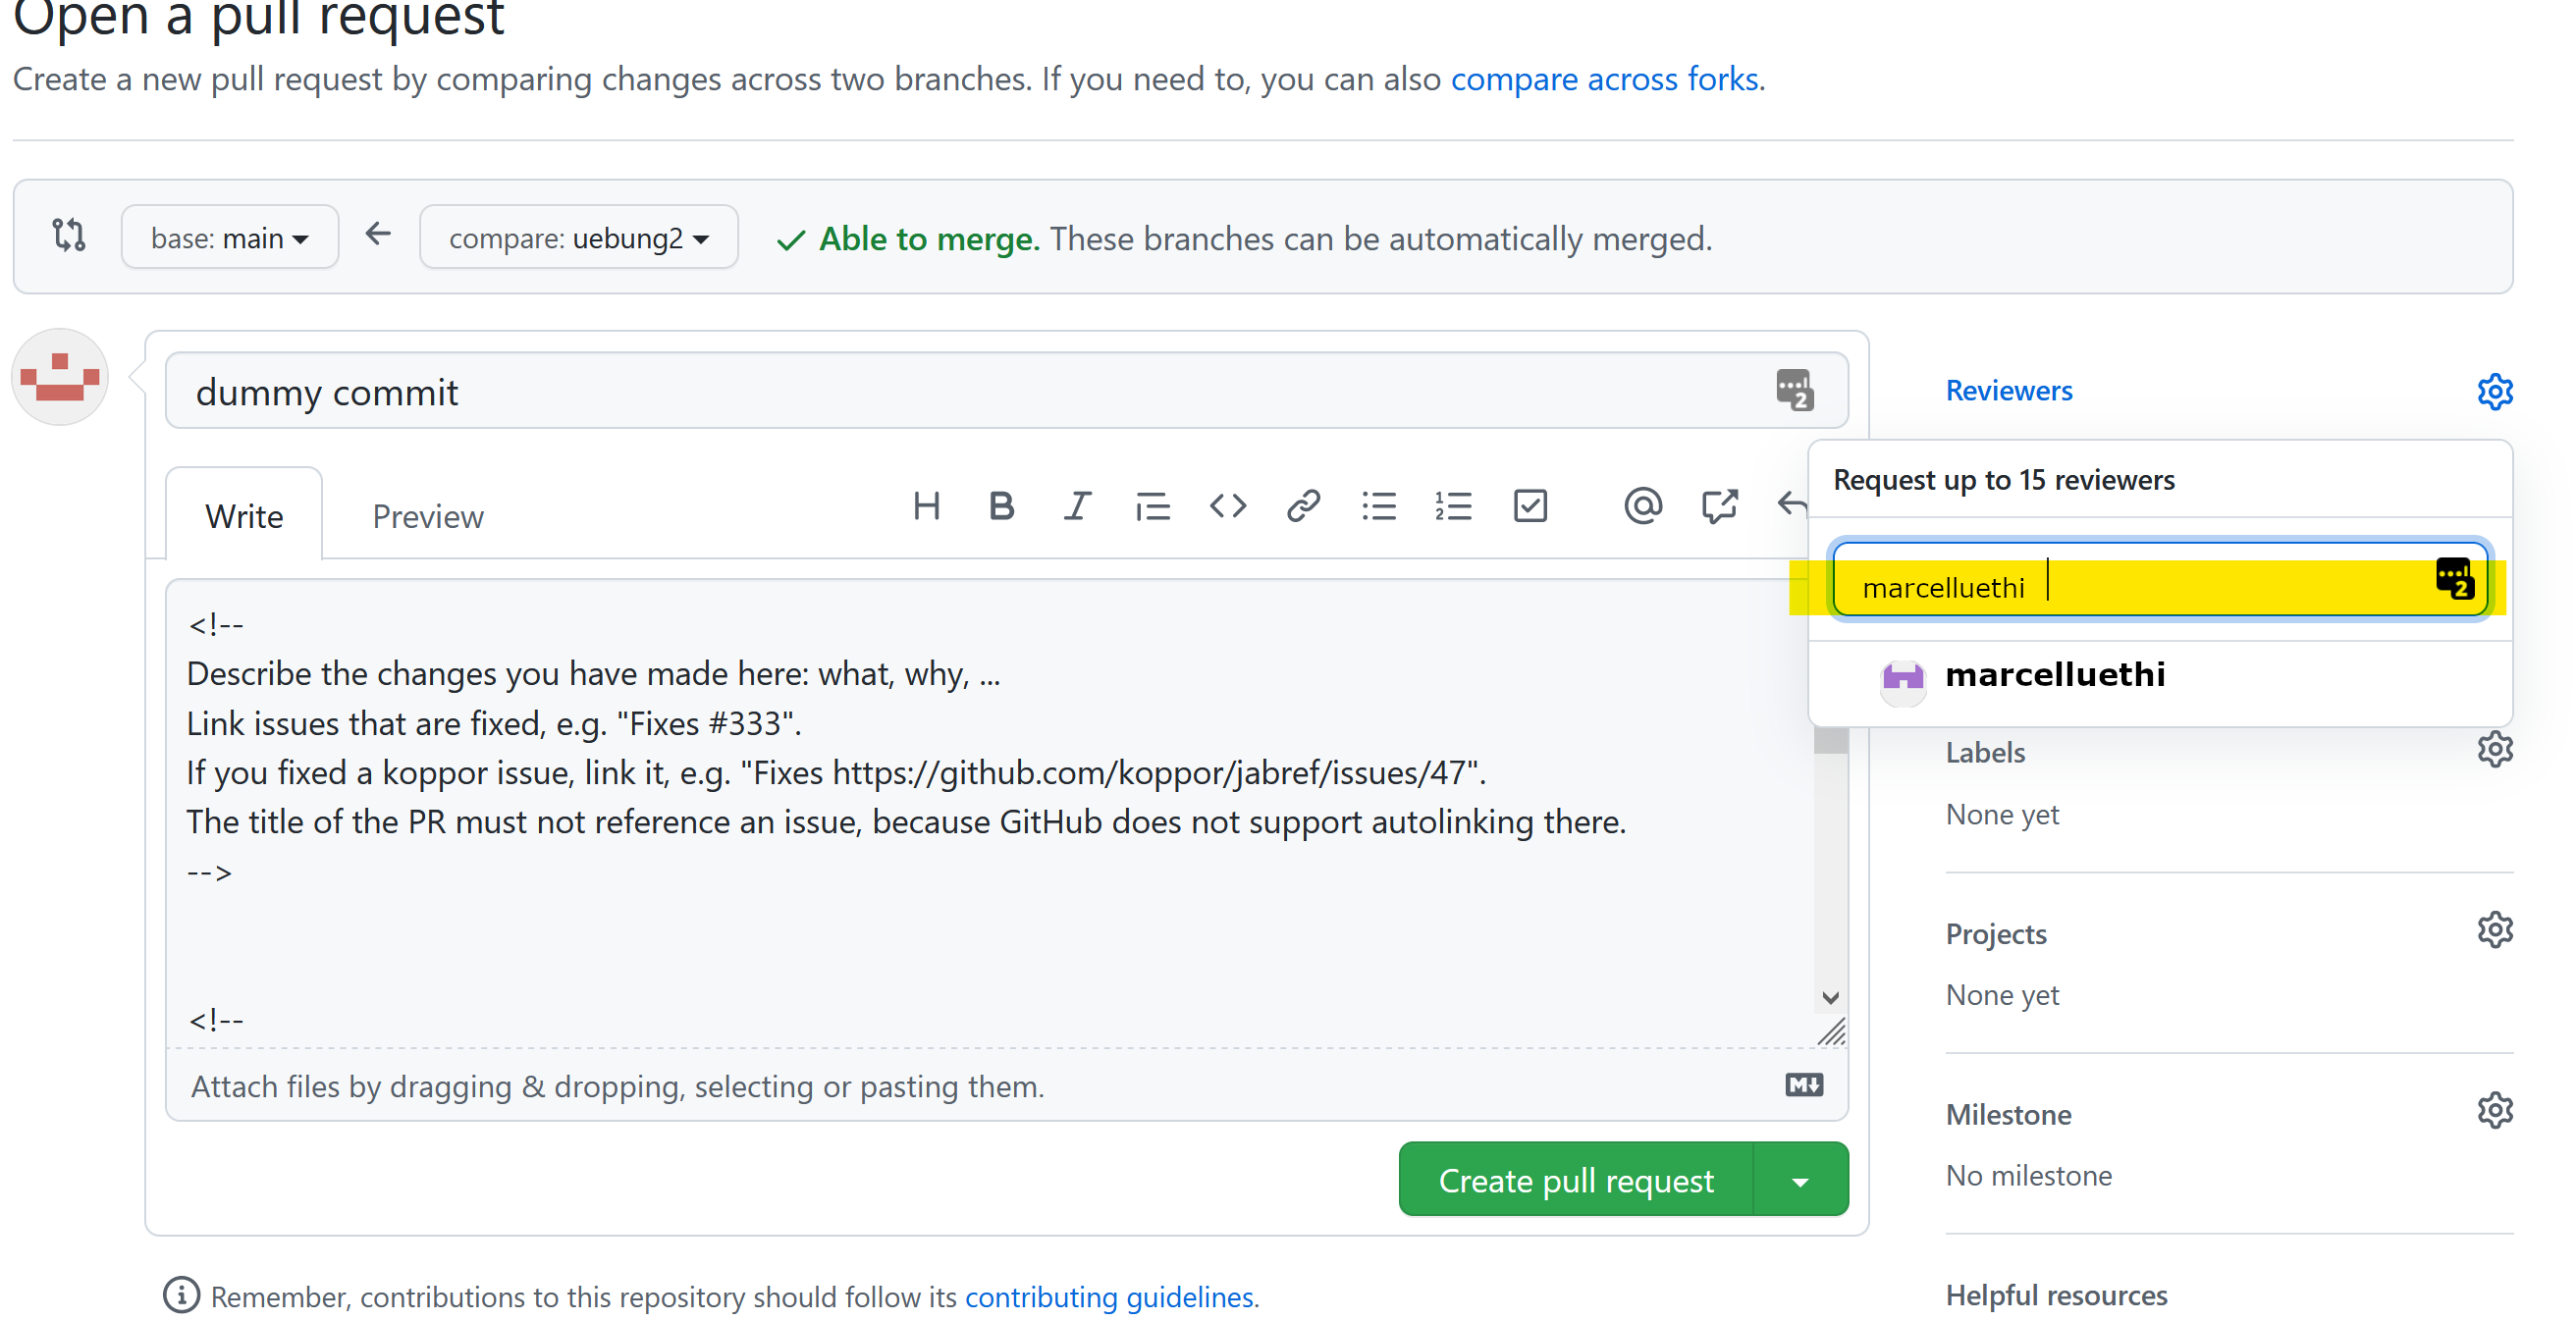
Task: Click the compare across forks link
Action: 1604,79
